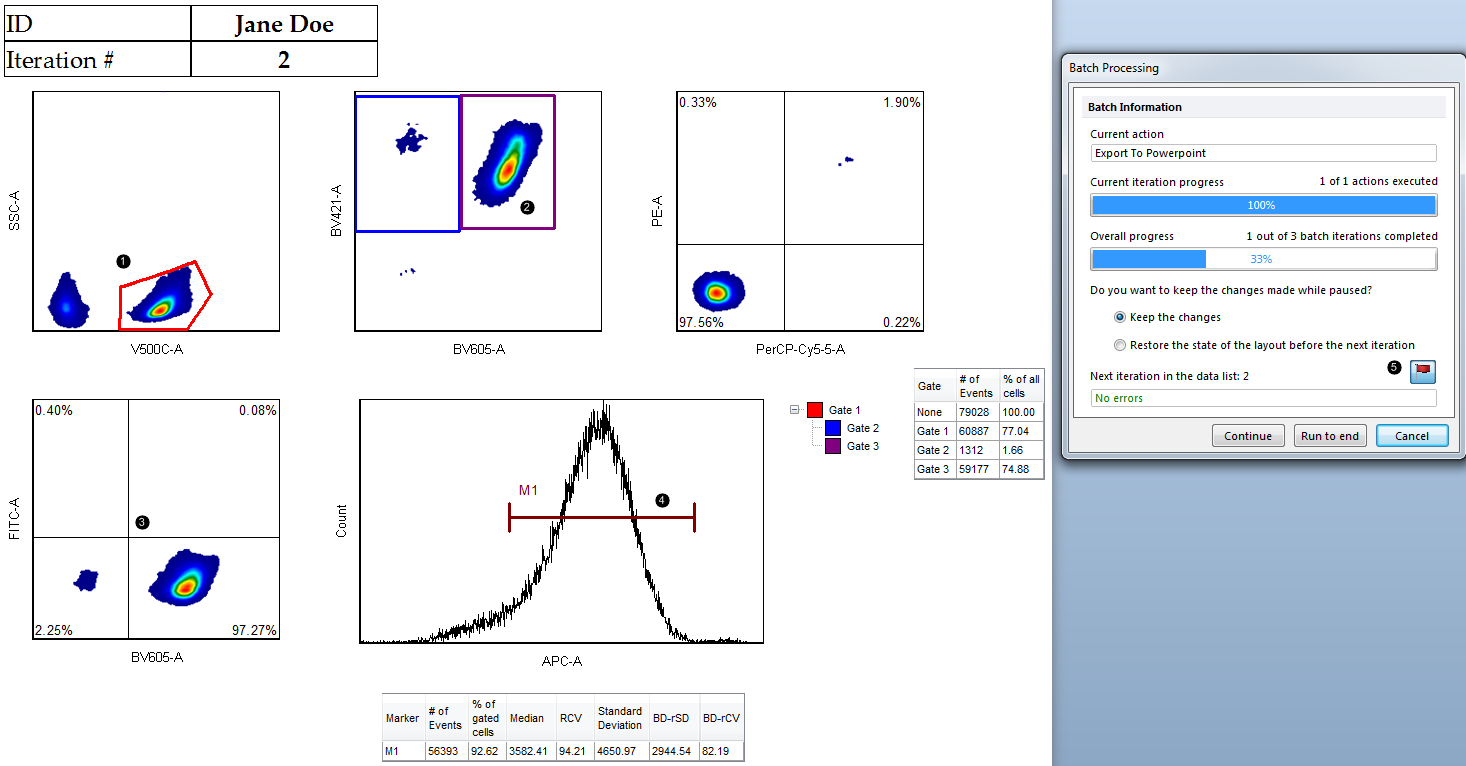Click the black numbered marker 2
Screen dimensions: 1466x766
pos(527,207)
